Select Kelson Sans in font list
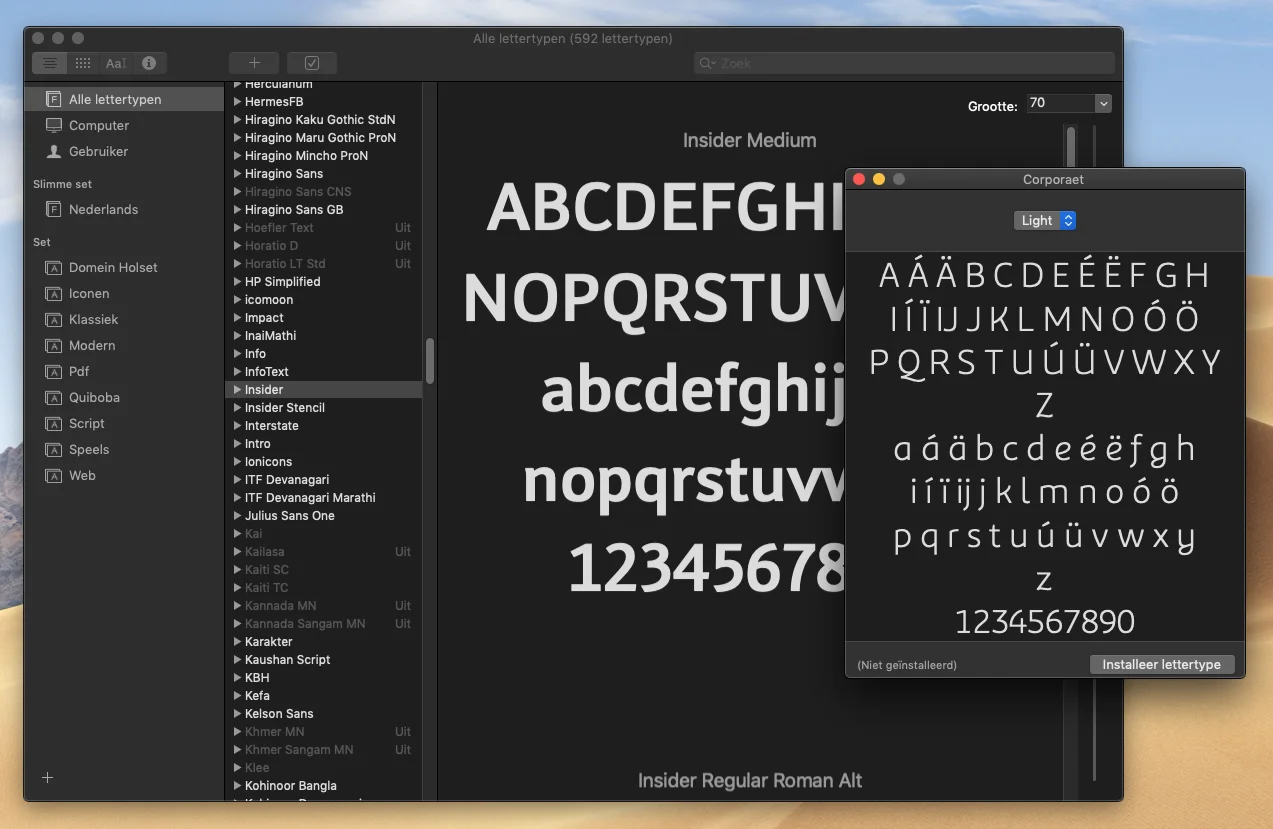 pos(323,714)
